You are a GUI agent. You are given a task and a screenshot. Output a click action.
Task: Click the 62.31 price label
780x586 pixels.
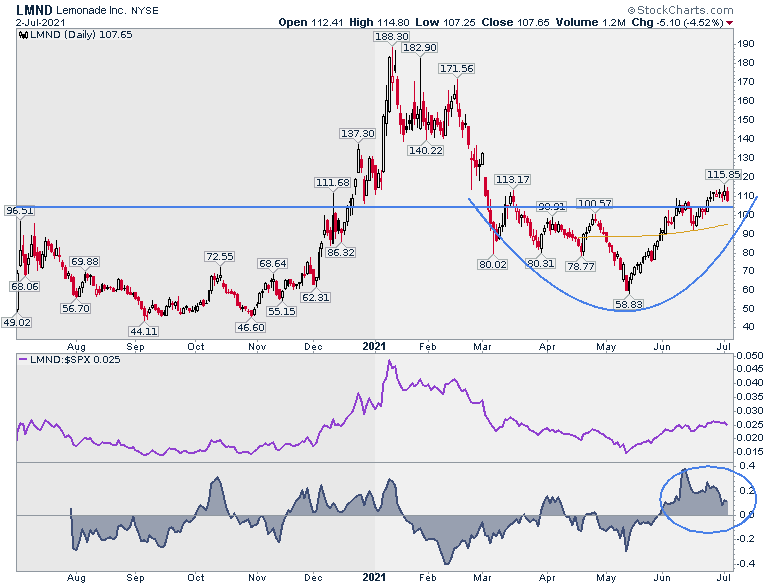point(315,297)
